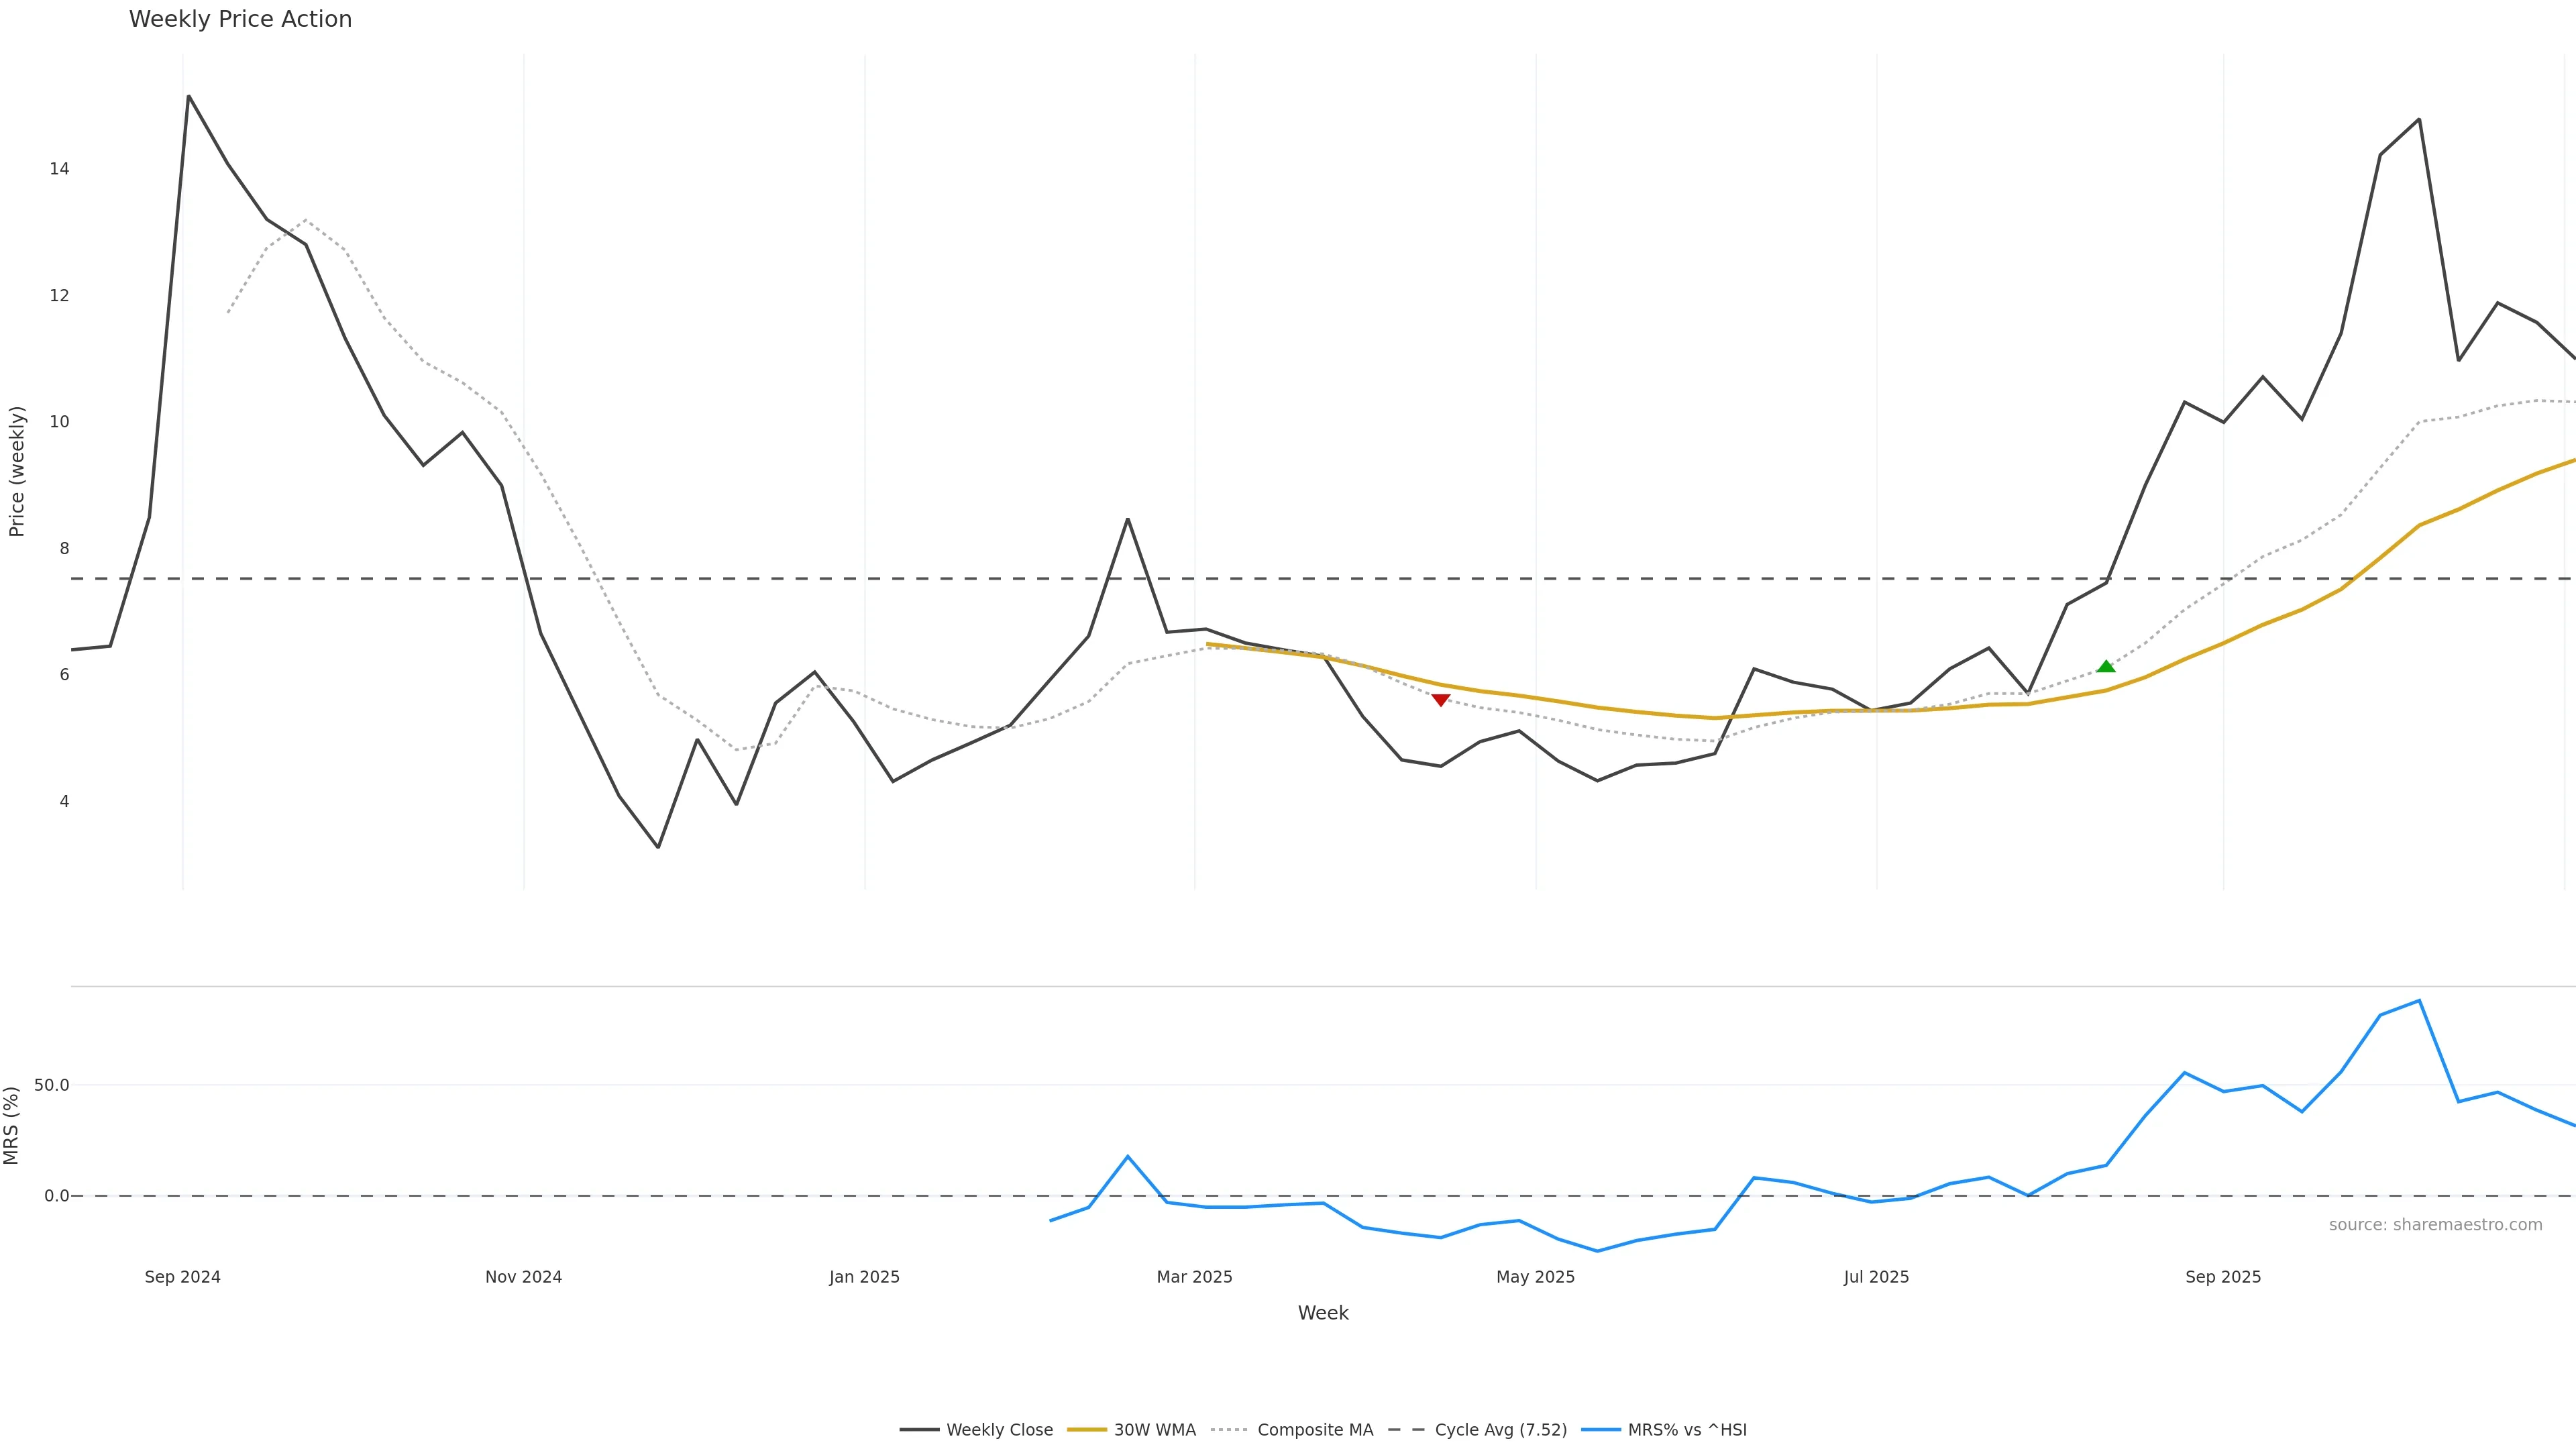Select the Sep 2025 x-axis tick label

(2223, 1277)
